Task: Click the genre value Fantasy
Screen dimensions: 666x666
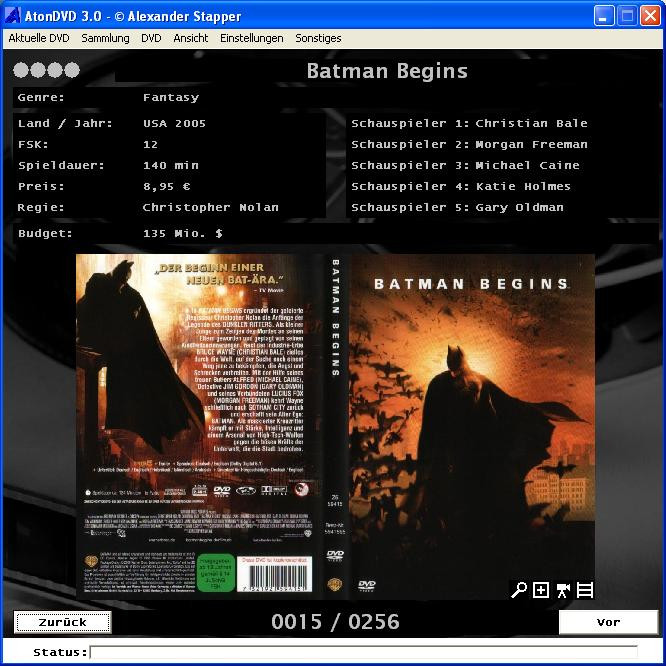Action: [171, 98]
